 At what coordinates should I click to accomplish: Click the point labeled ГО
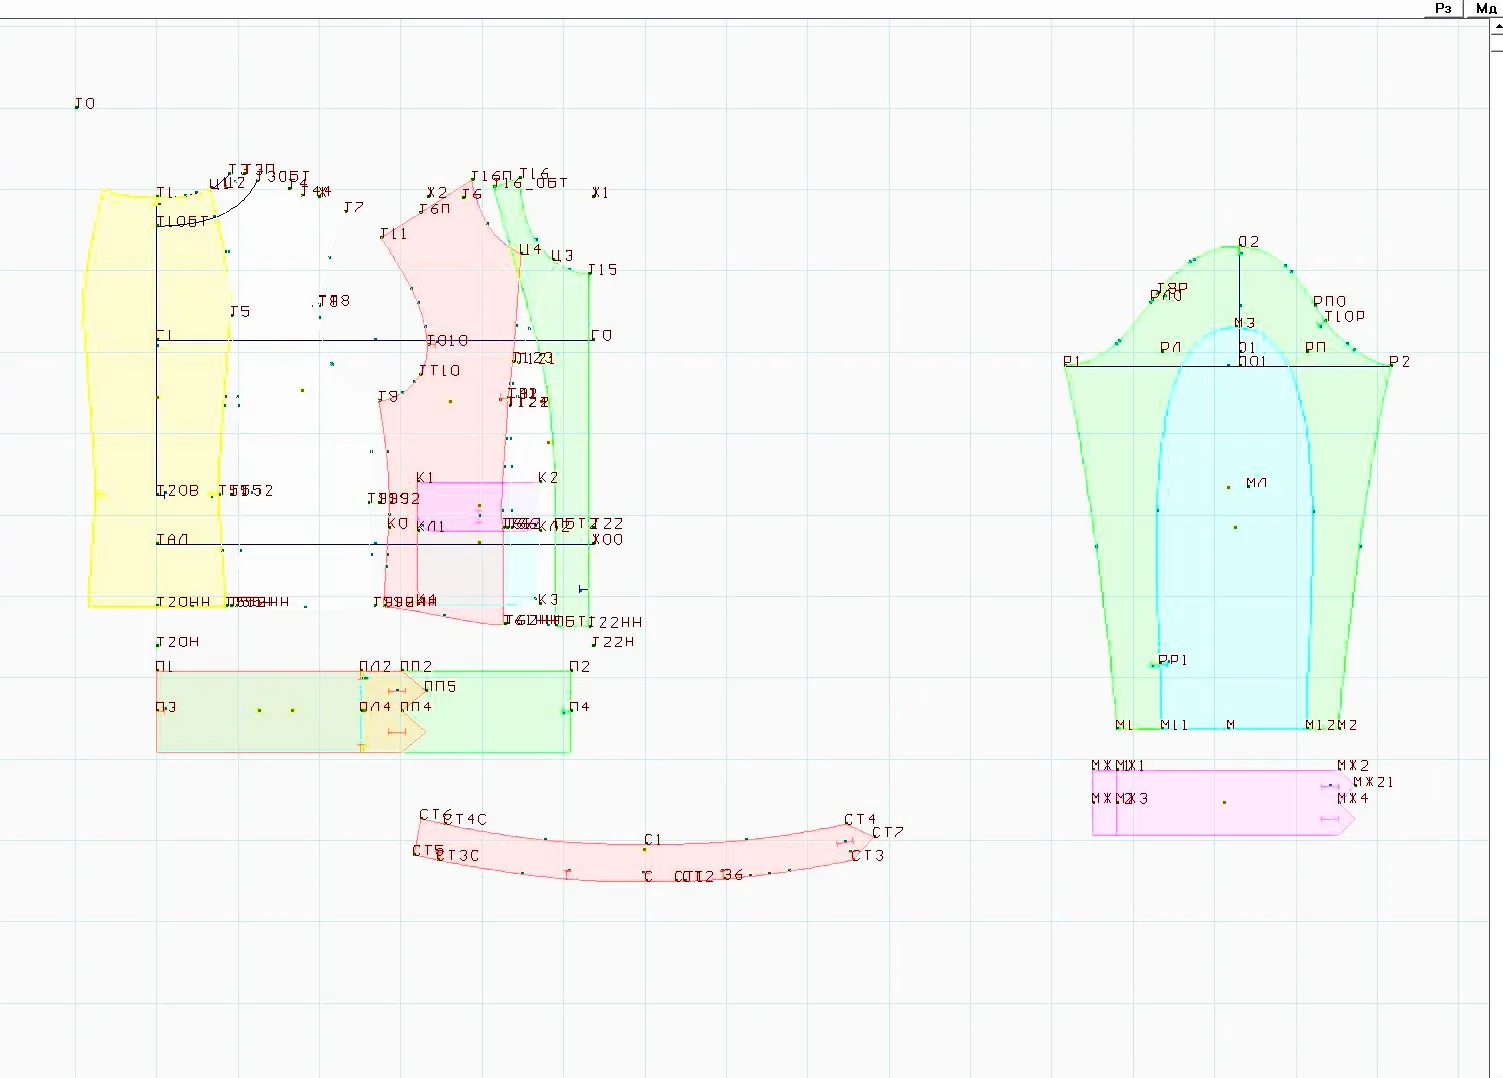tap(601, 336)
